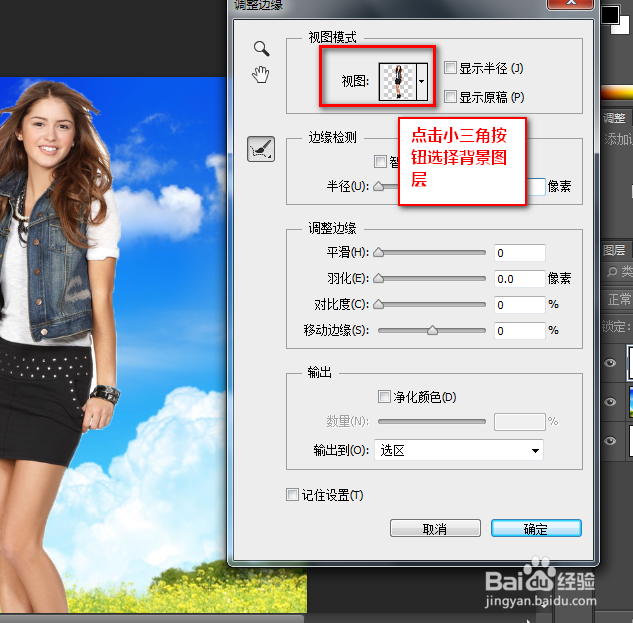
Task: Enable 显示半径 (J) checkbox
Action: 450,67
